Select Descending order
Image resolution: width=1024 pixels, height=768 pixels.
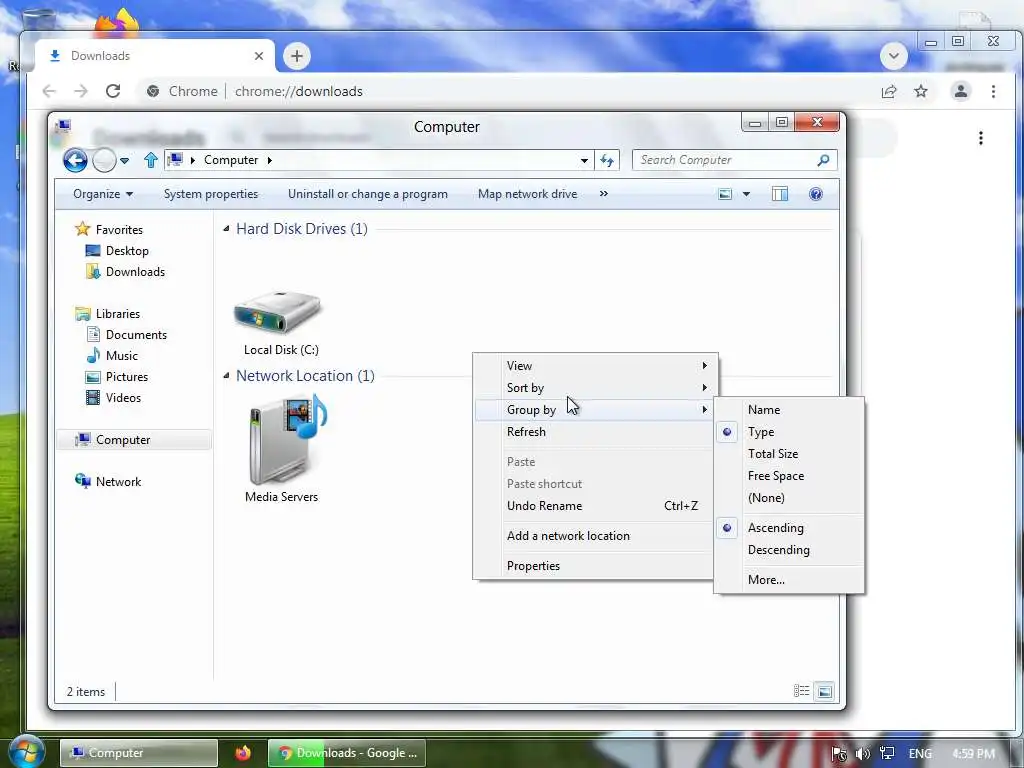789,550
